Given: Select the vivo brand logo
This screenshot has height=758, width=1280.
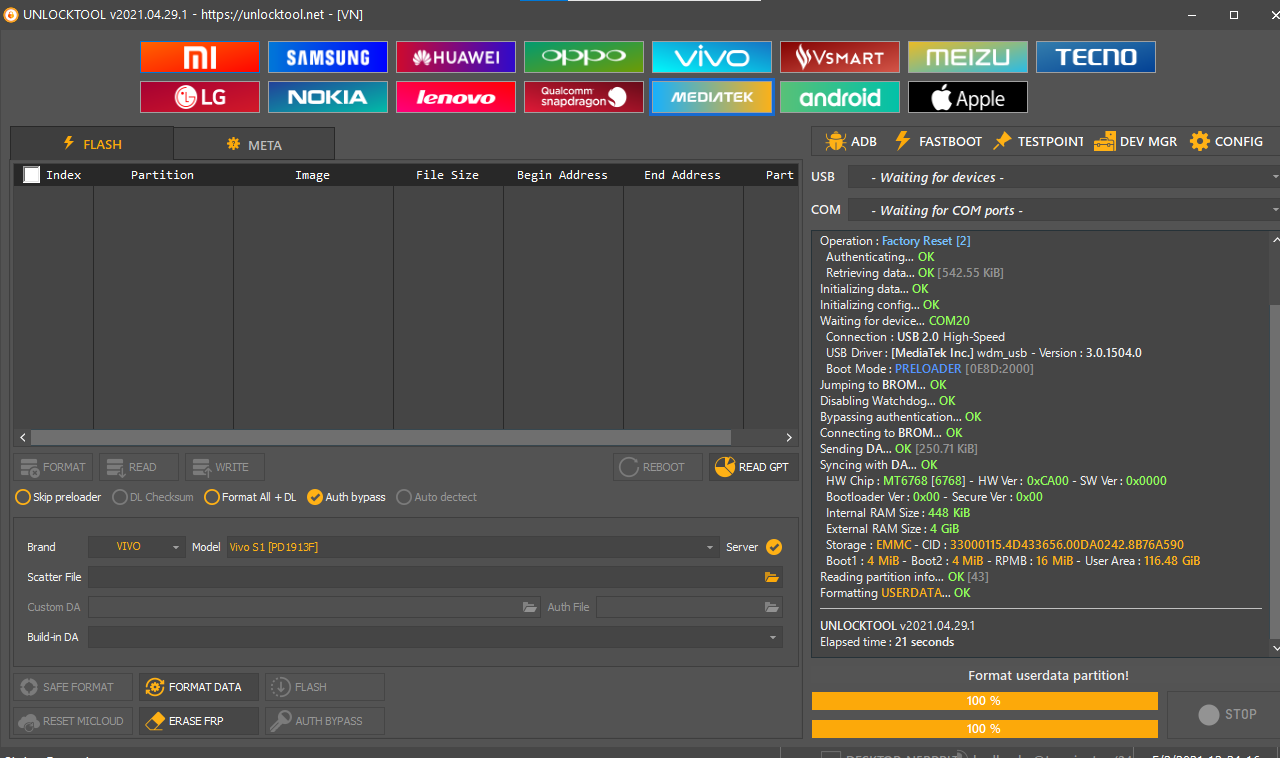Looking at the screenshot, I should coord(712,57).
